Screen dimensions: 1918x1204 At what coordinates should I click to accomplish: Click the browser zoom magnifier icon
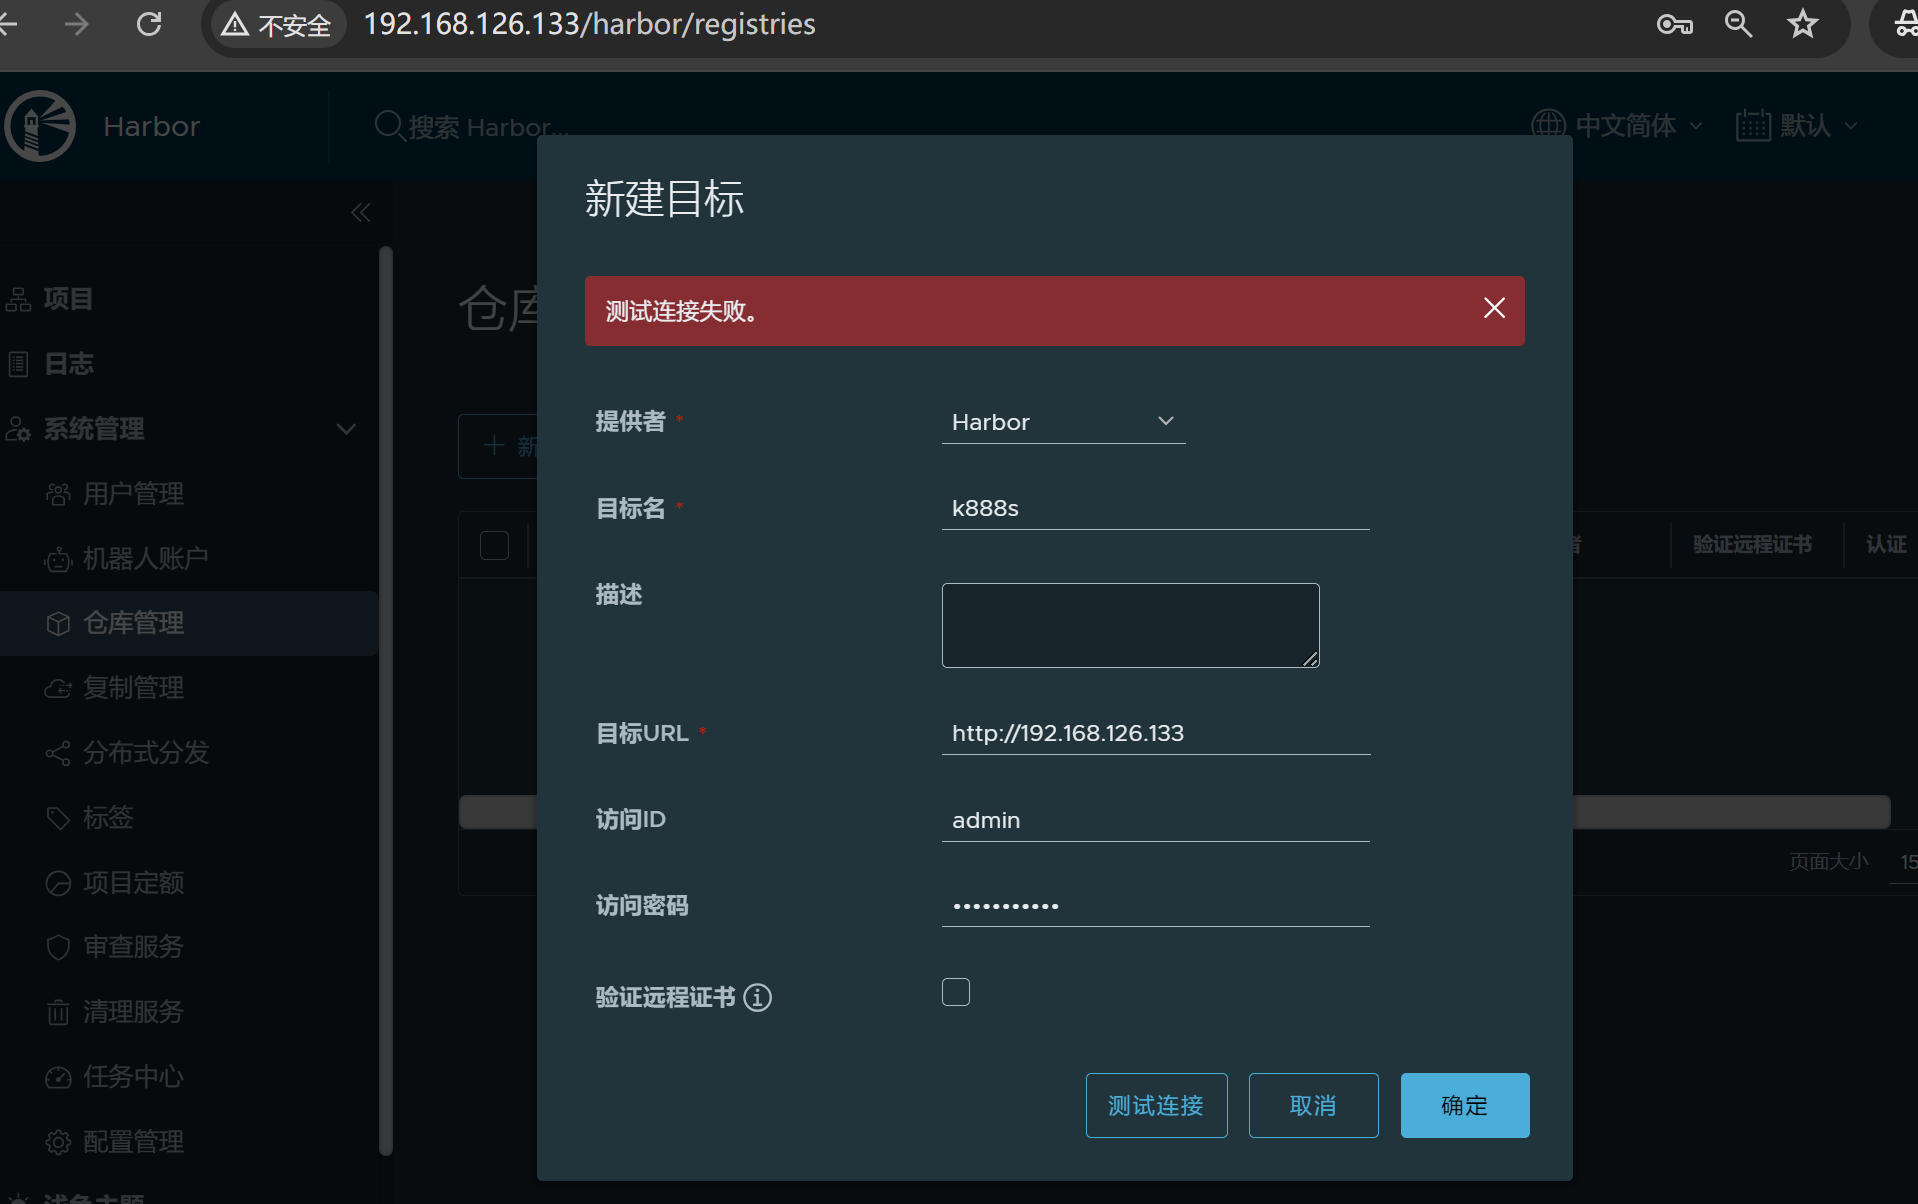click(1738, 24)
